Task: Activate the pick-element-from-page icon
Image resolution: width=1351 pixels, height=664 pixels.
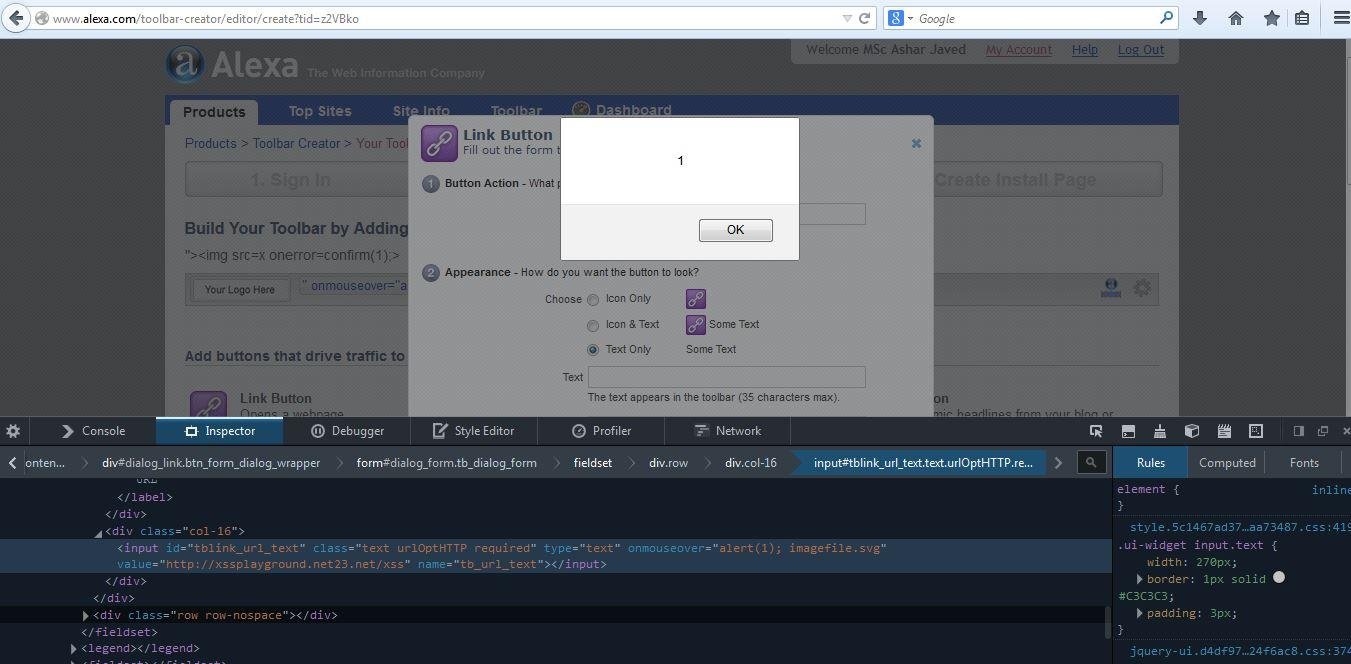Action: [1096, 431]
